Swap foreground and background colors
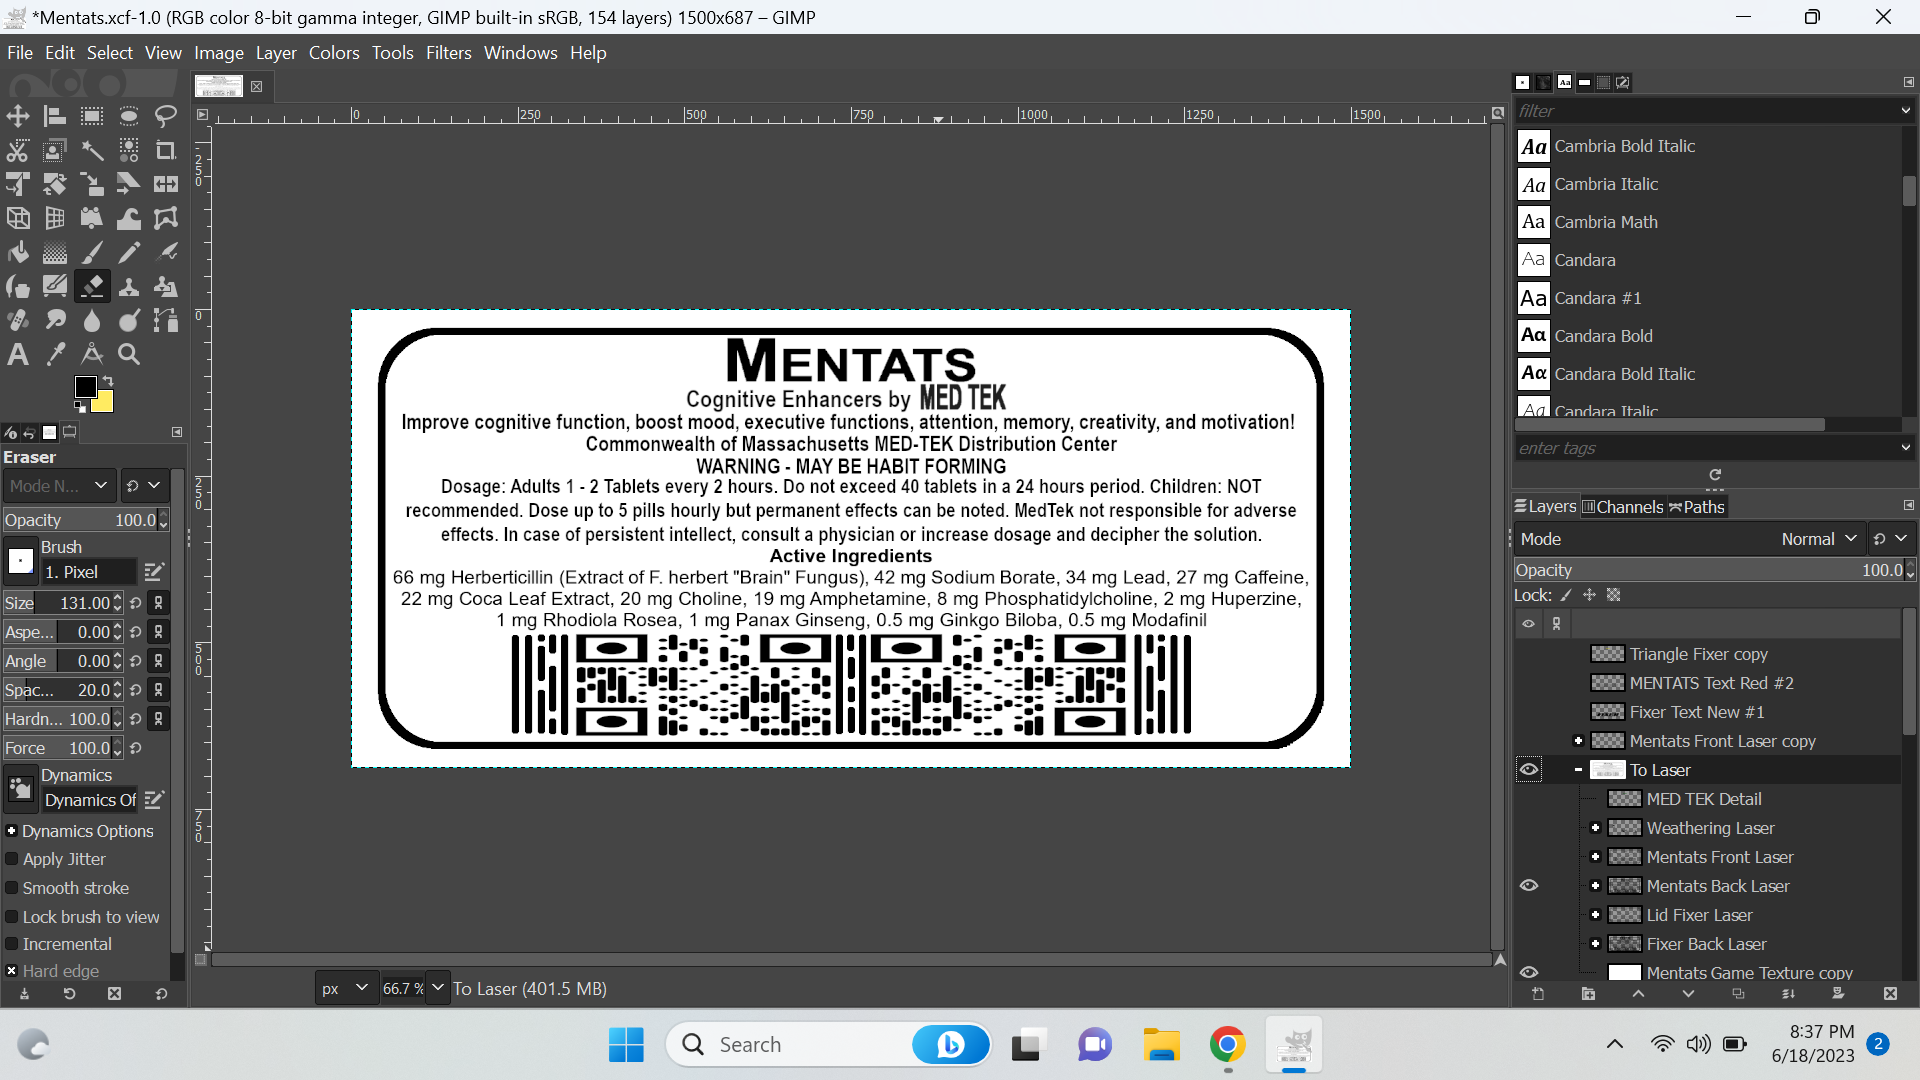 (x=108, y=381)
